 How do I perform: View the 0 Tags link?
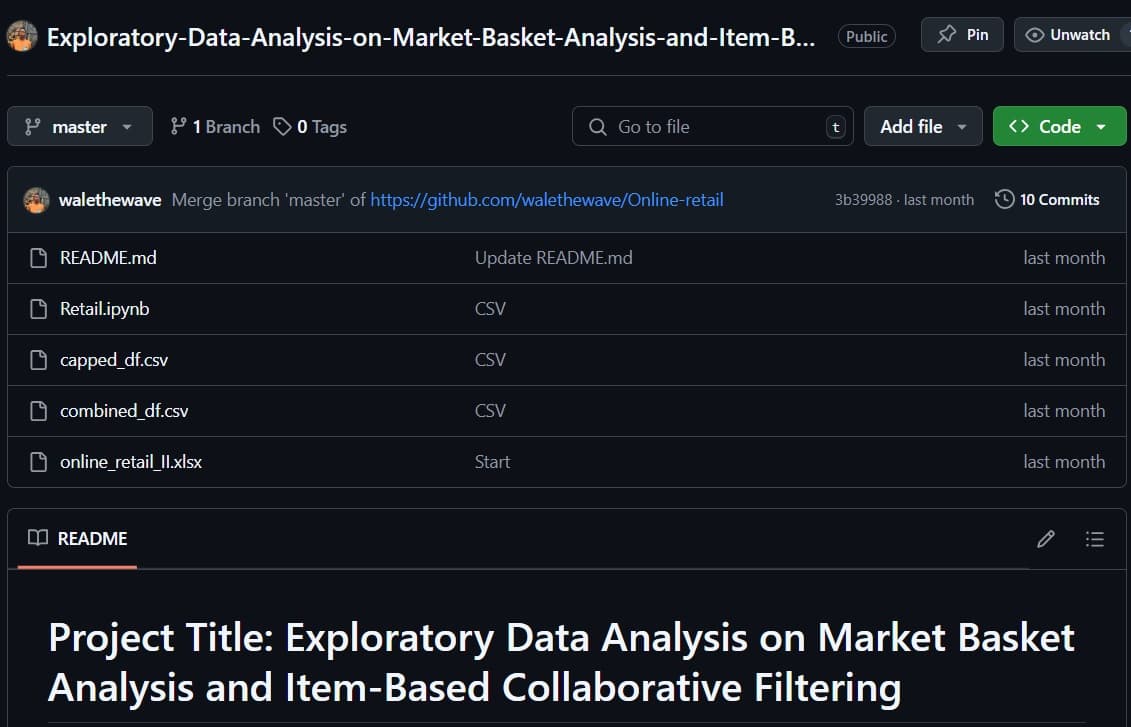click(x=310, y=127)
